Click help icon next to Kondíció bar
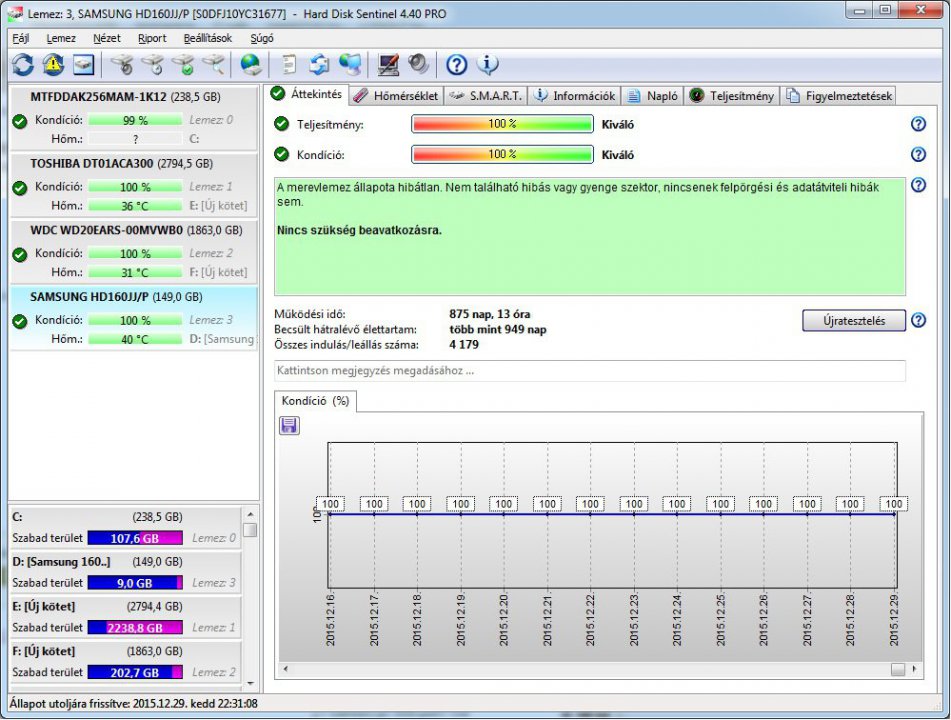 pos(918,155)
